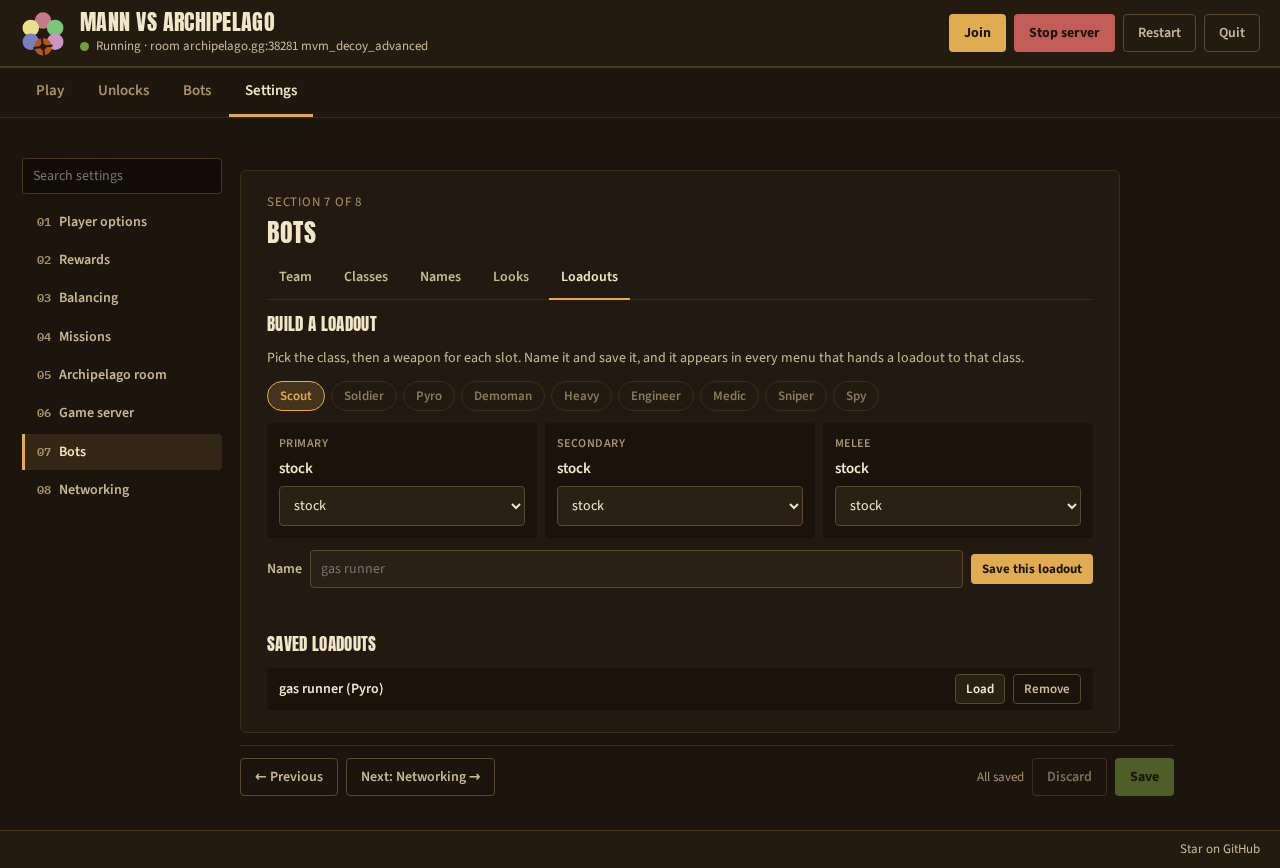This screenshot has height=868, width=1280.
Task: Click the Stop server button
Action: pyautogui.click(x=1064, y=33)
